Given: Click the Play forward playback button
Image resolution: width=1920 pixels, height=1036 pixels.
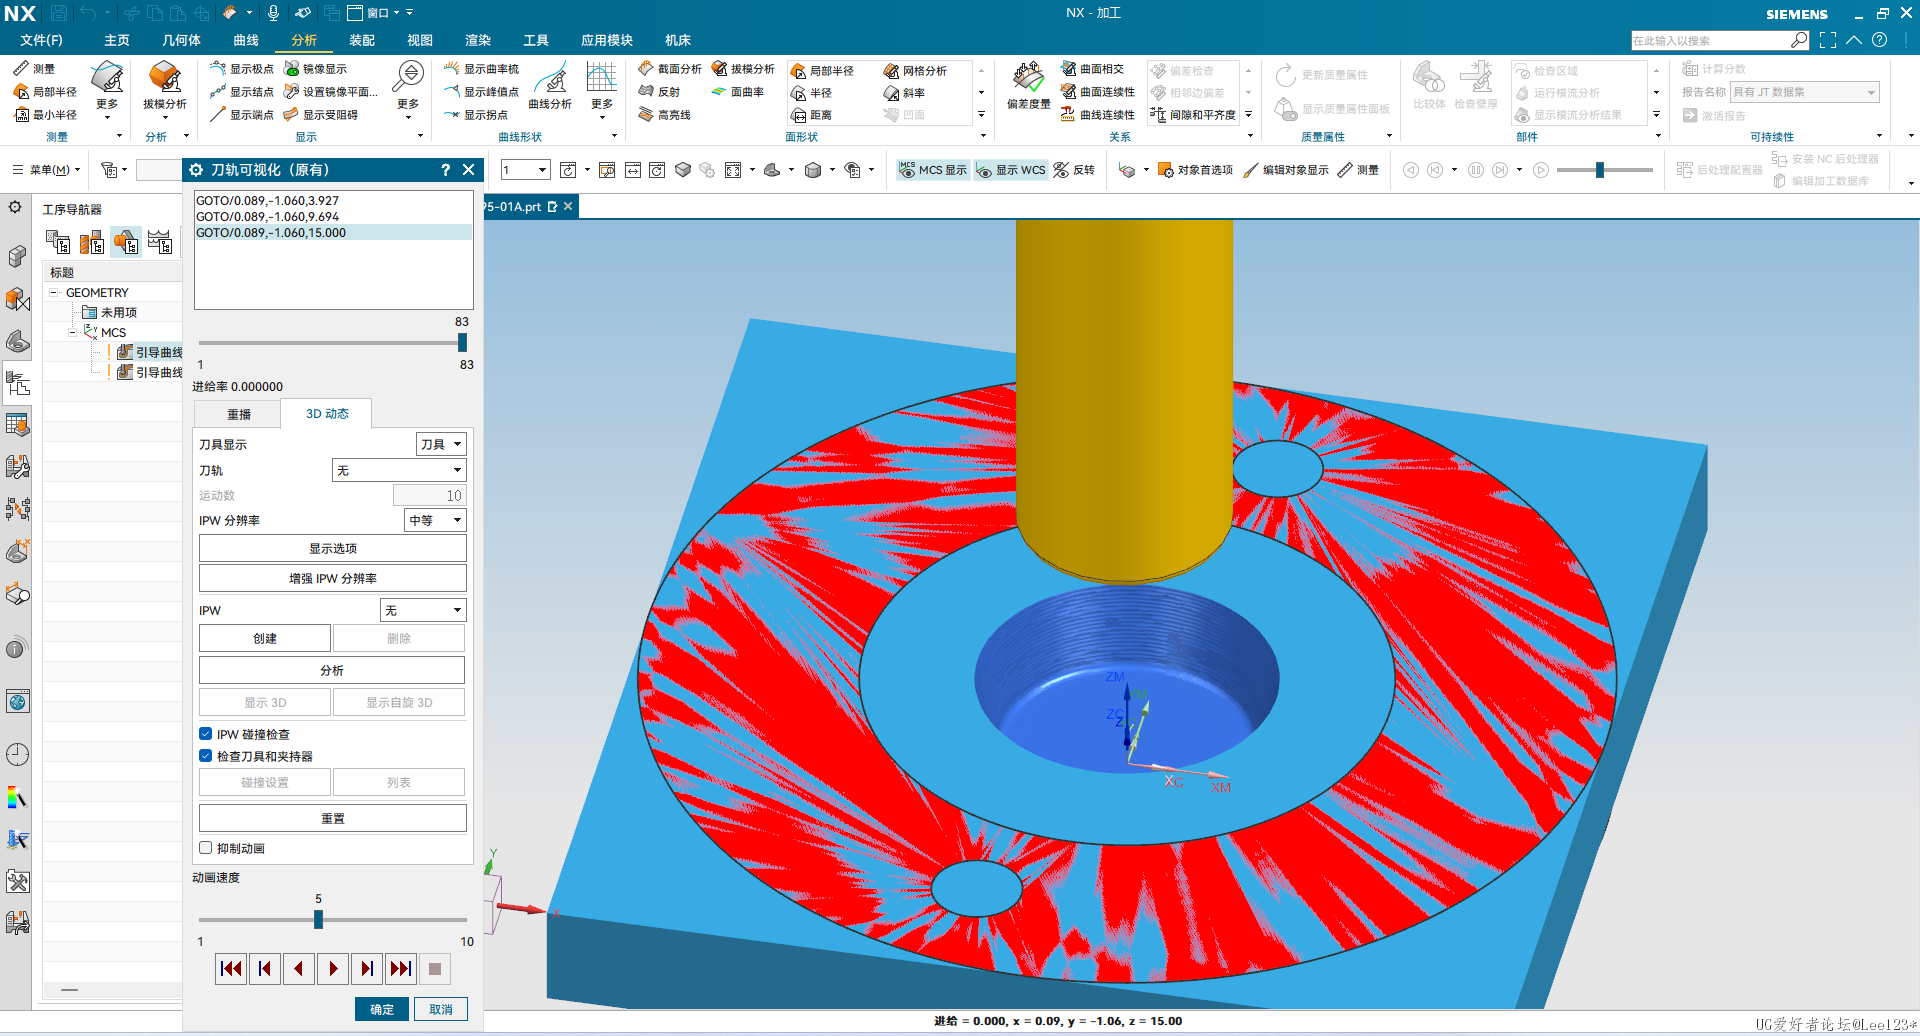Looking at the screenshot, I should [x=333, y=968].
